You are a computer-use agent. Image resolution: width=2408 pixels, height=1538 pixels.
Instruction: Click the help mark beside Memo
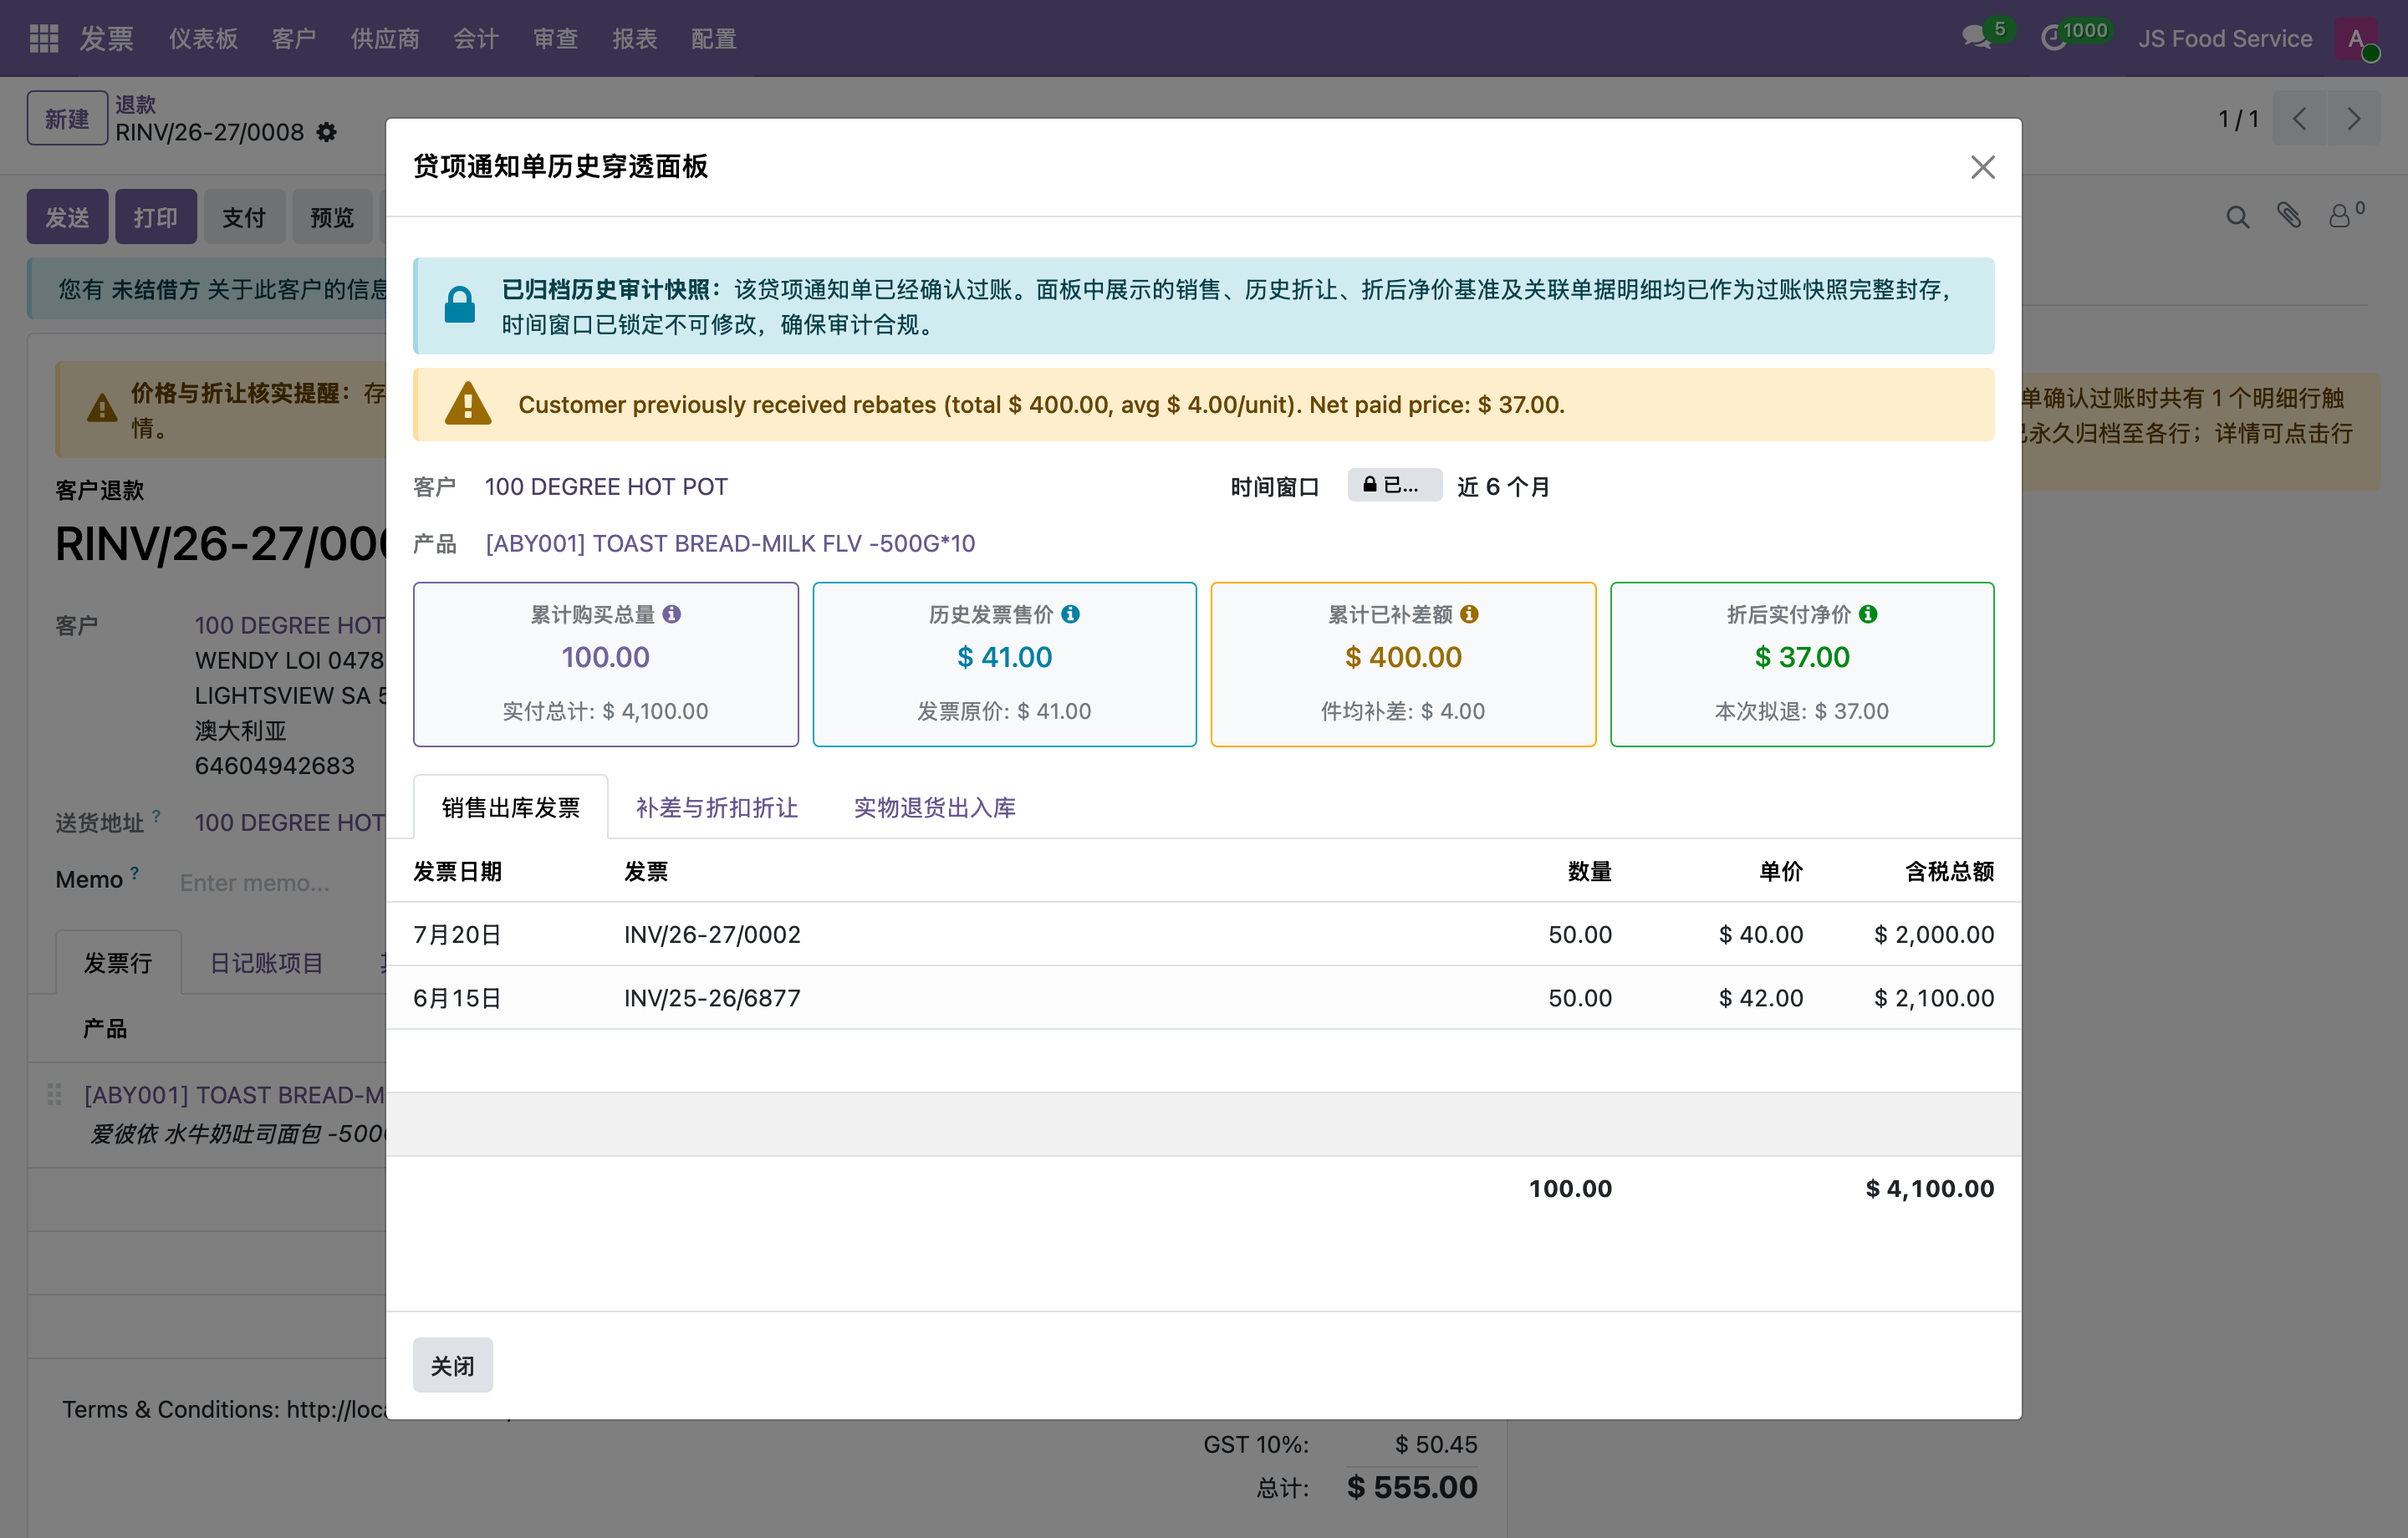(x=135, y=872)
